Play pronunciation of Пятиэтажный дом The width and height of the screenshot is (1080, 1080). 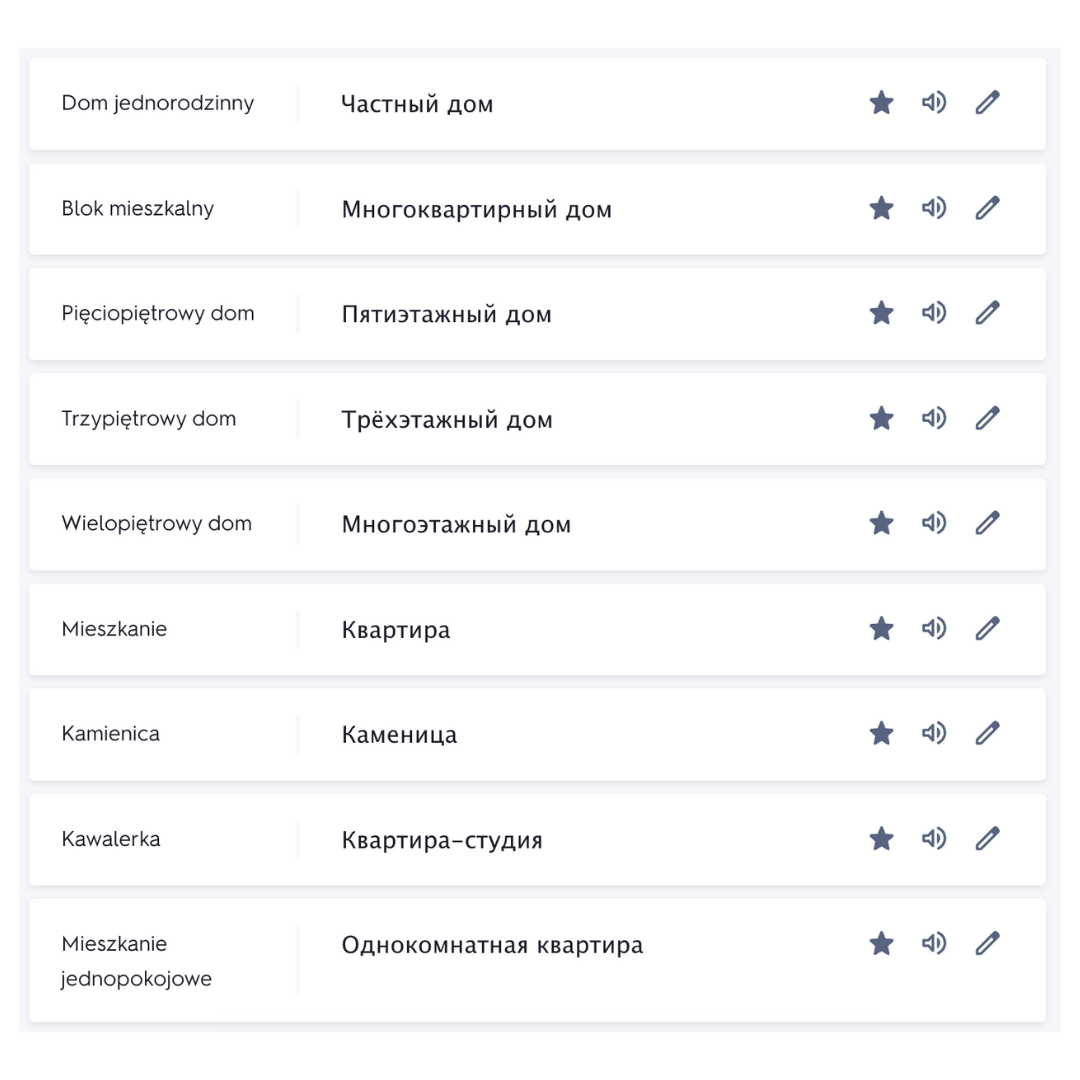point(933,313)
